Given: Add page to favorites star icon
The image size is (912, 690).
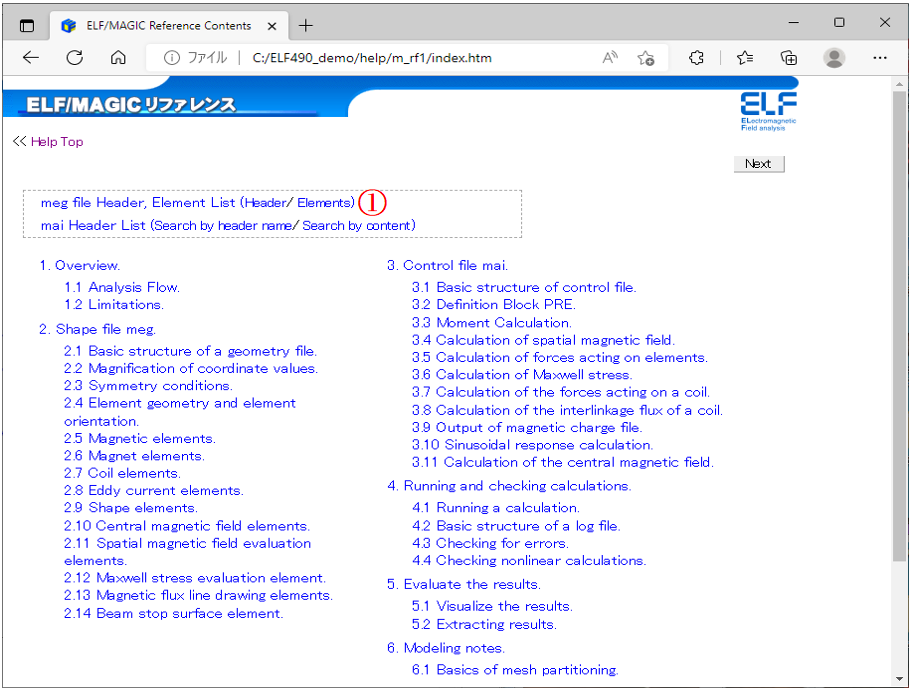Looking at the screenshot, I should 646,58.
